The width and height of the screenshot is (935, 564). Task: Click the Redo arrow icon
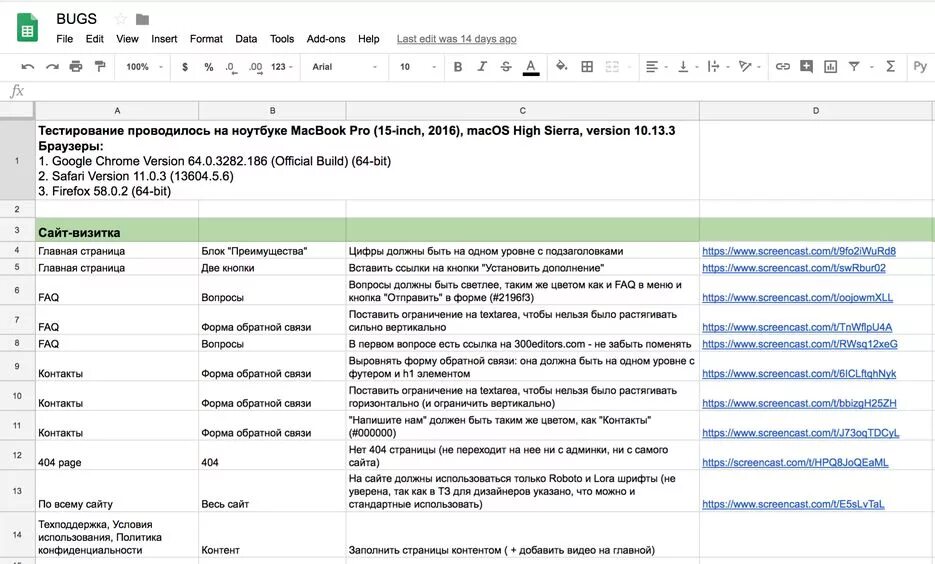[52, 67]
